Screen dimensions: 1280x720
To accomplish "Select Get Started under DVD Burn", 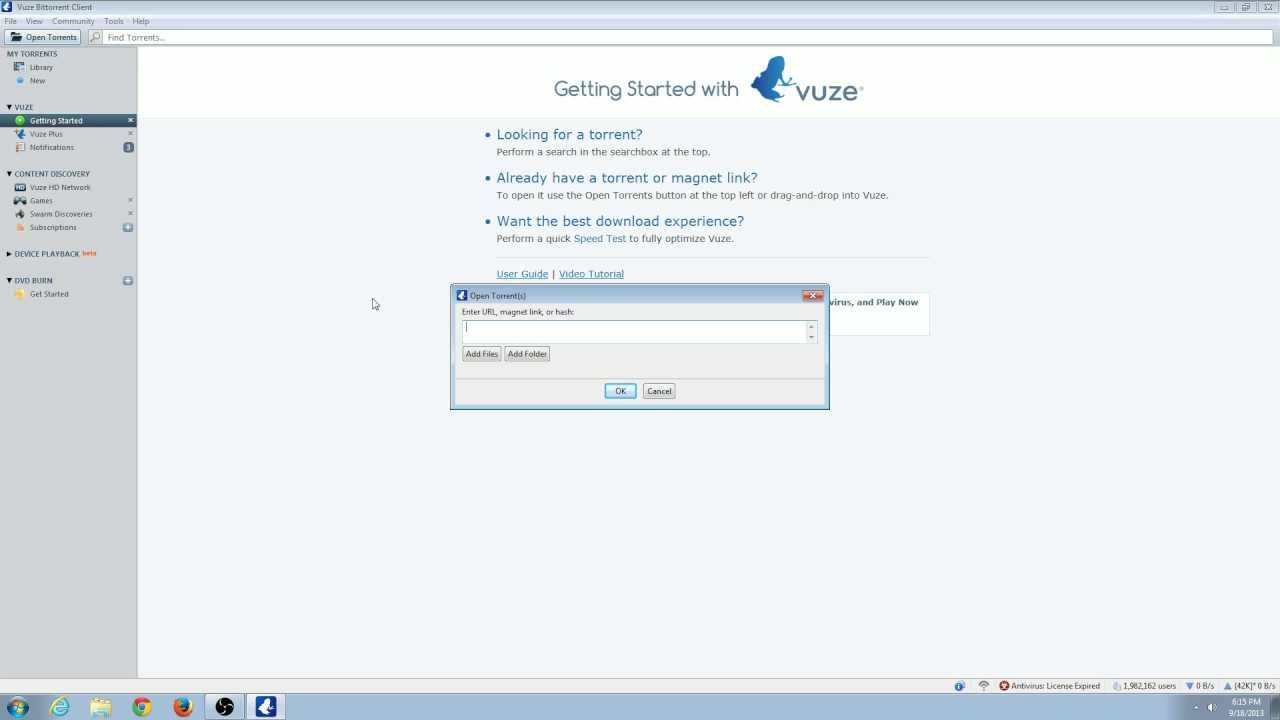I will 49,293.
